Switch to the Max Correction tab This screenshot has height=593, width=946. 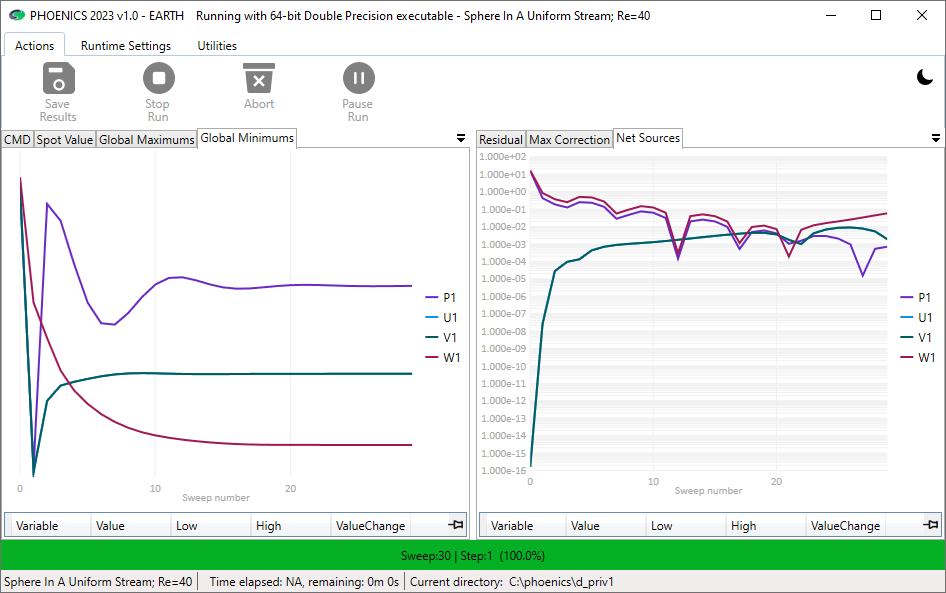coord(570,139)
